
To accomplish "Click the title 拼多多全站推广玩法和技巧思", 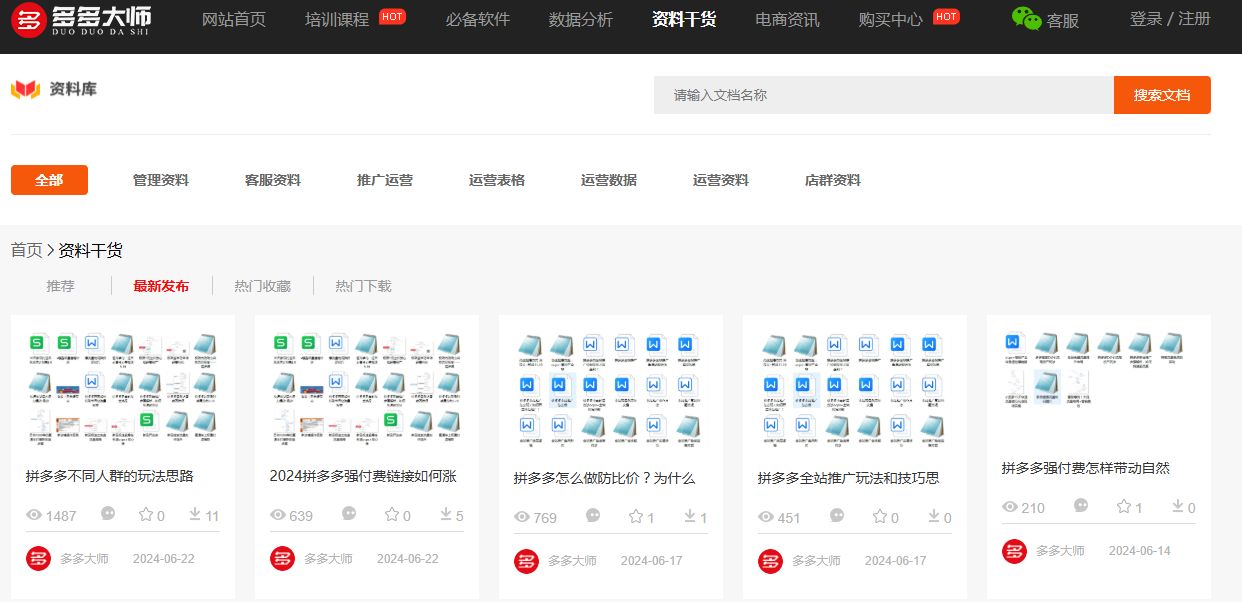I will coord(849,478).
